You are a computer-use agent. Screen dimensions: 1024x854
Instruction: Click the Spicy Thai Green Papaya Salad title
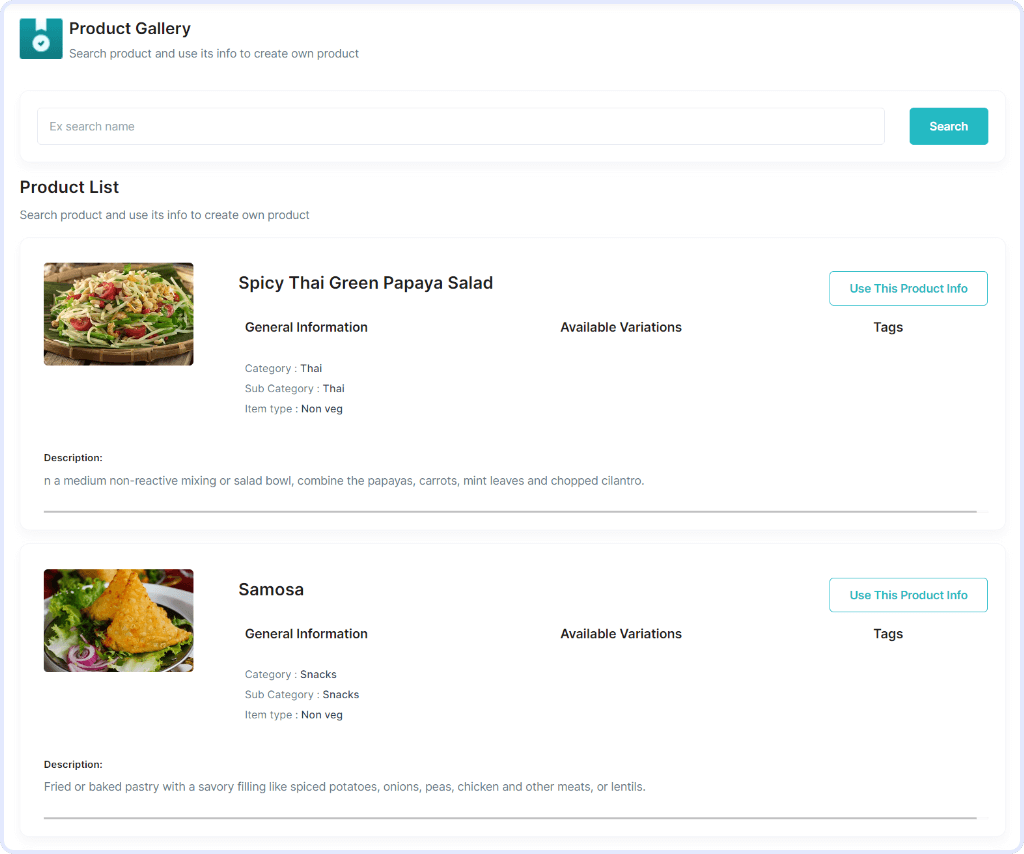click(366, 283)
